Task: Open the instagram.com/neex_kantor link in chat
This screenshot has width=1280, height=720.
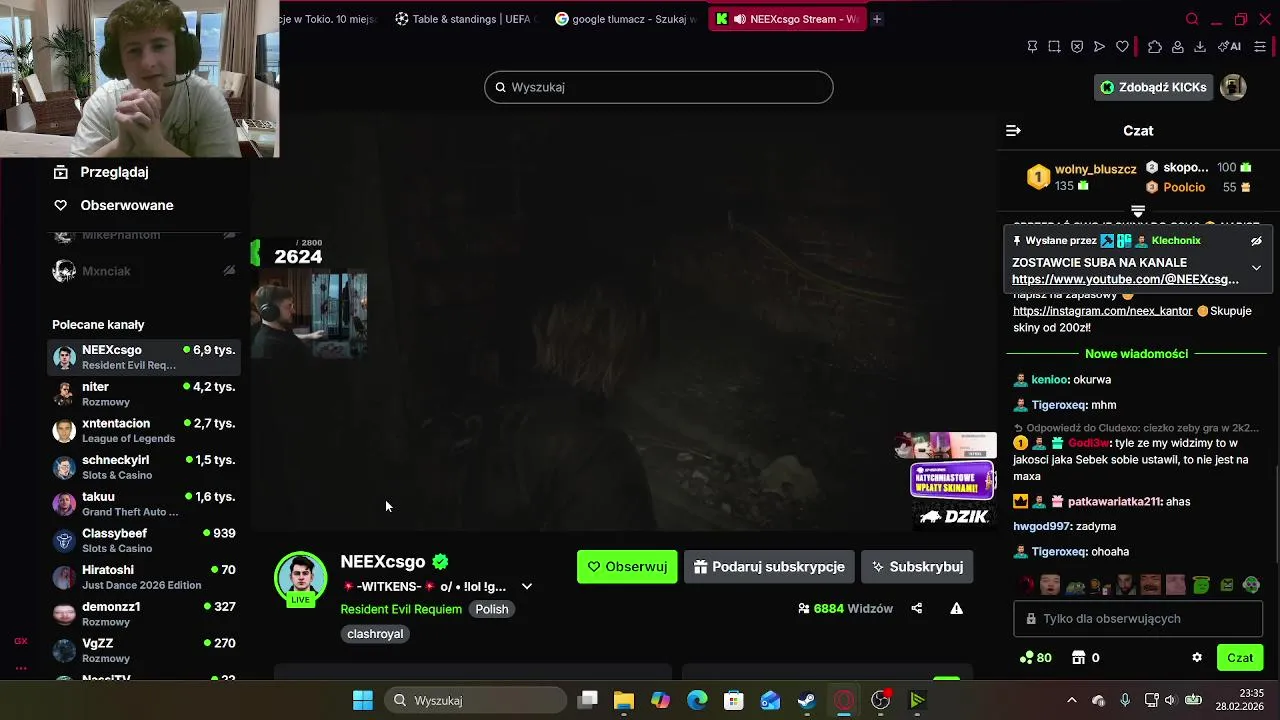Action: click(x=1103, y=311)
